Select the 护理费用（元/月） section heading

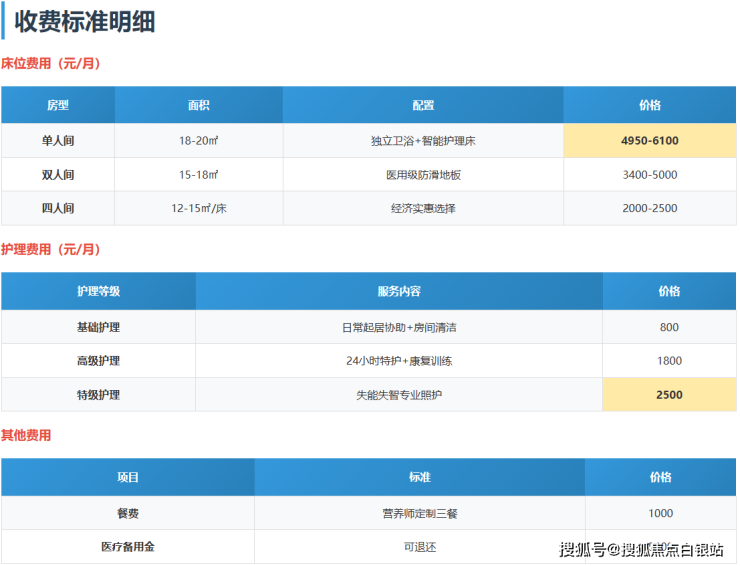[51, 250]
